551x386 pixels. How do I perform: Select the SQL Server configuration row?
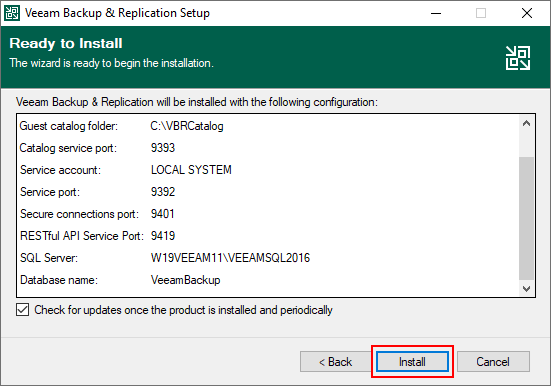267,258
